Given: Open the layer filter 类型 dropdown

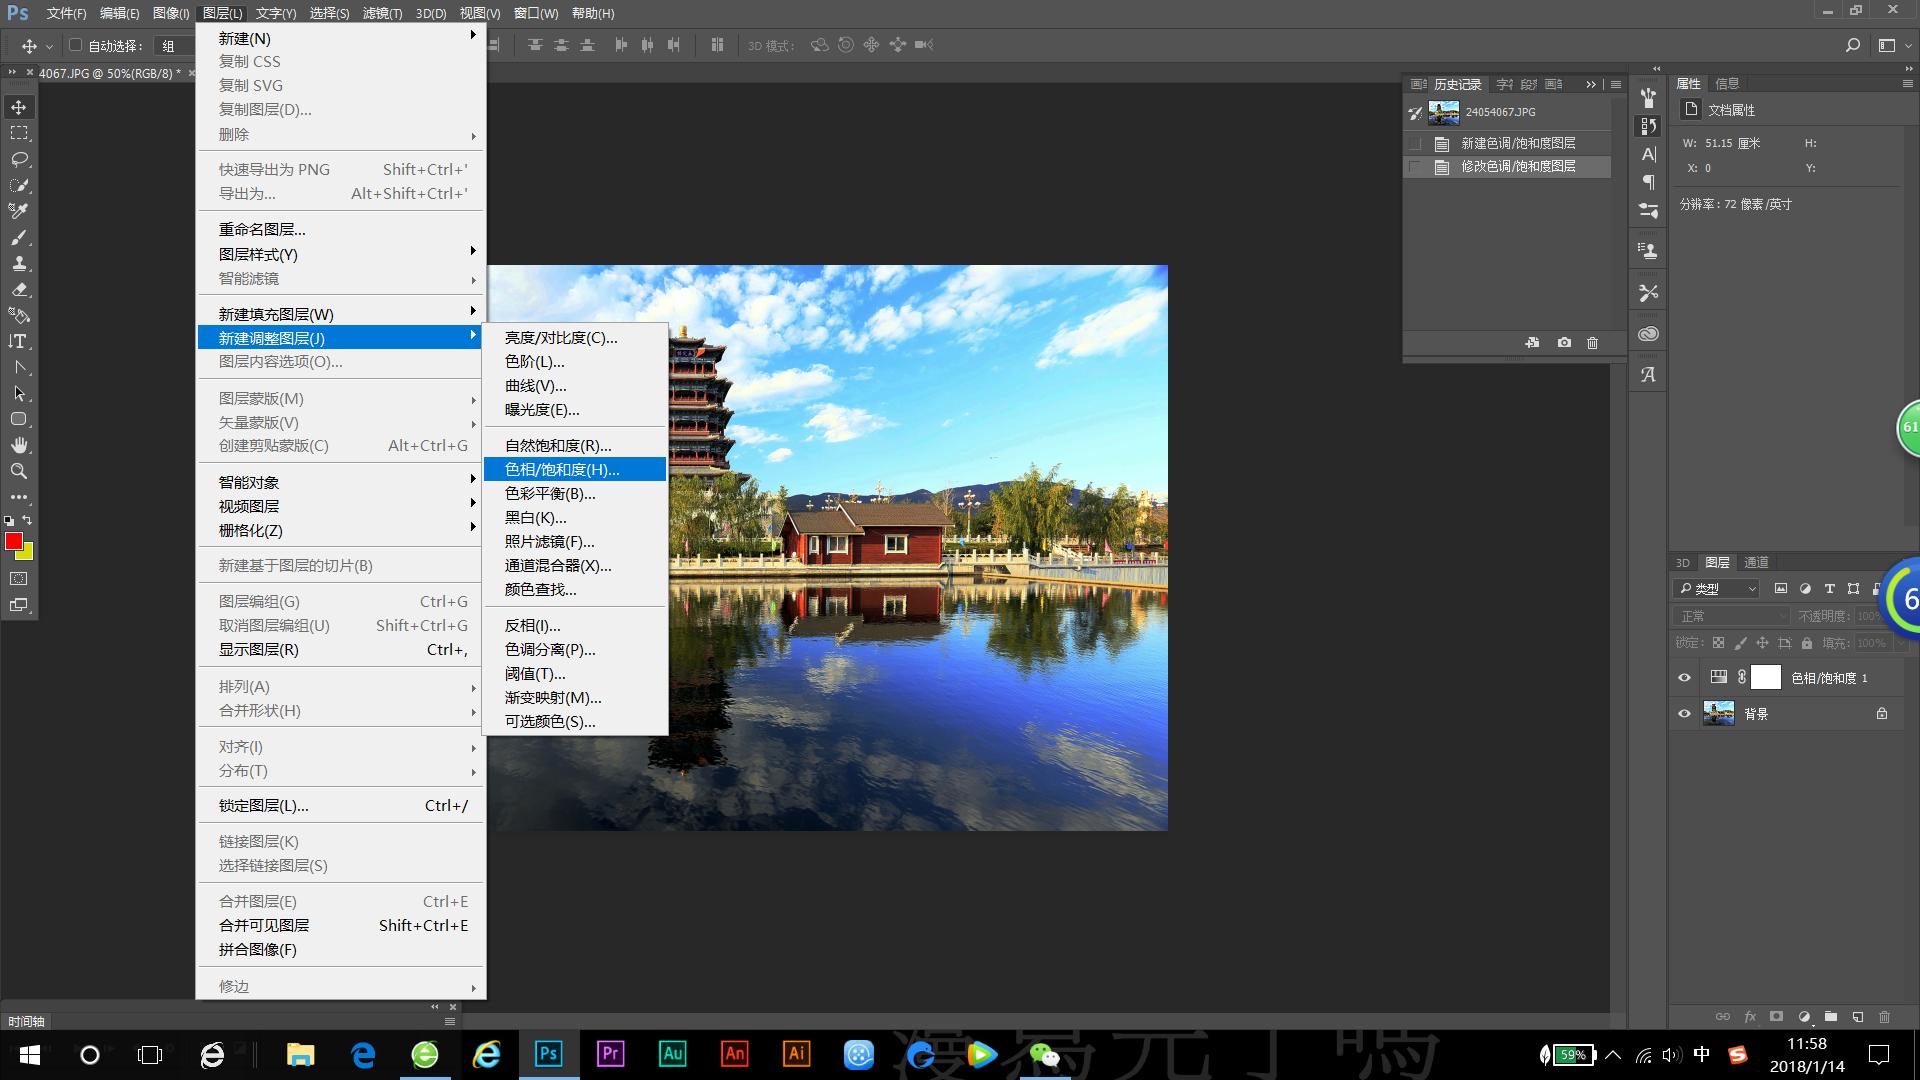Looking at the screenshot, I should pyautogui.click(x=1716, y=589).
